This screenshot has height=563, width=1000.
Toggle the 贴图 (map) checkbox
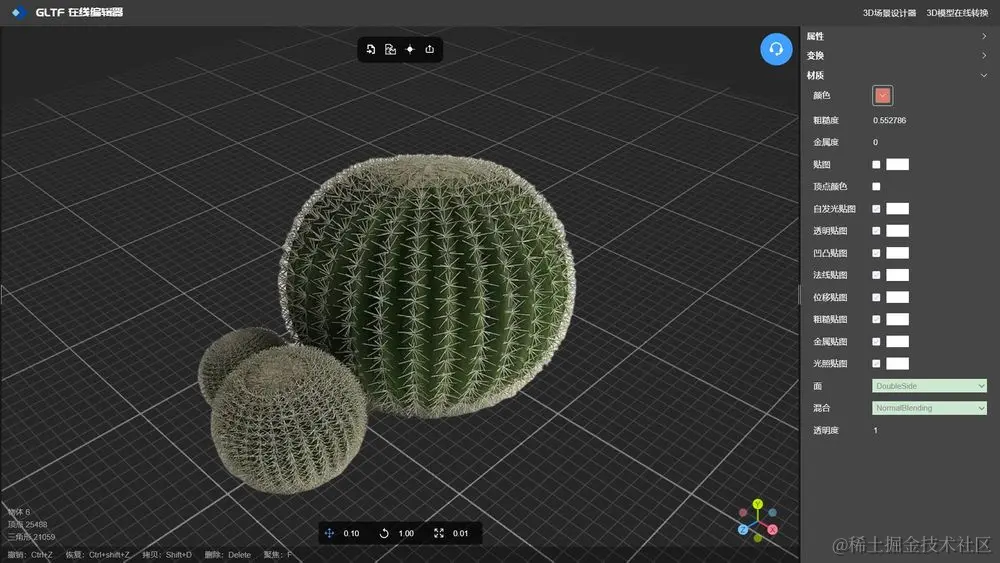pos(876,165)
